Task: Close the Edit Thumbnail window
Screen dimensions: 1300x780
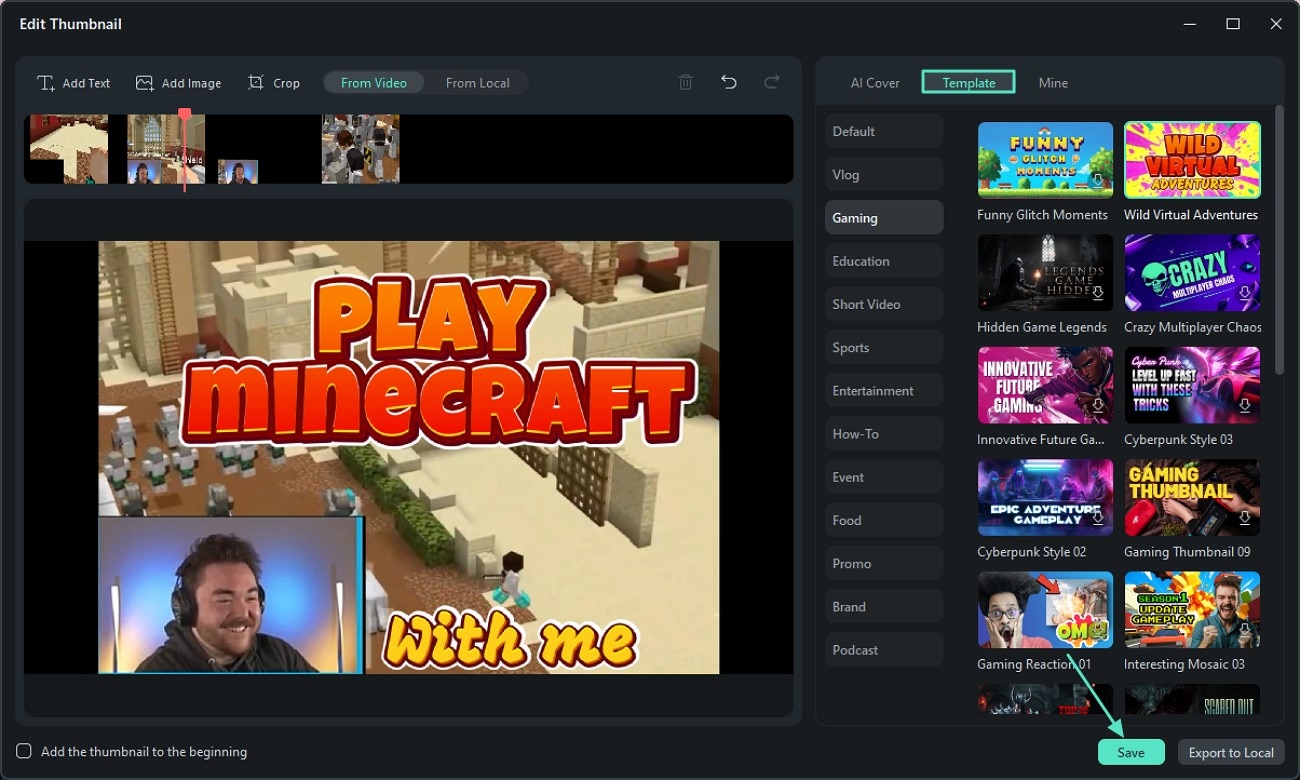Action: tap(1276, 24)
